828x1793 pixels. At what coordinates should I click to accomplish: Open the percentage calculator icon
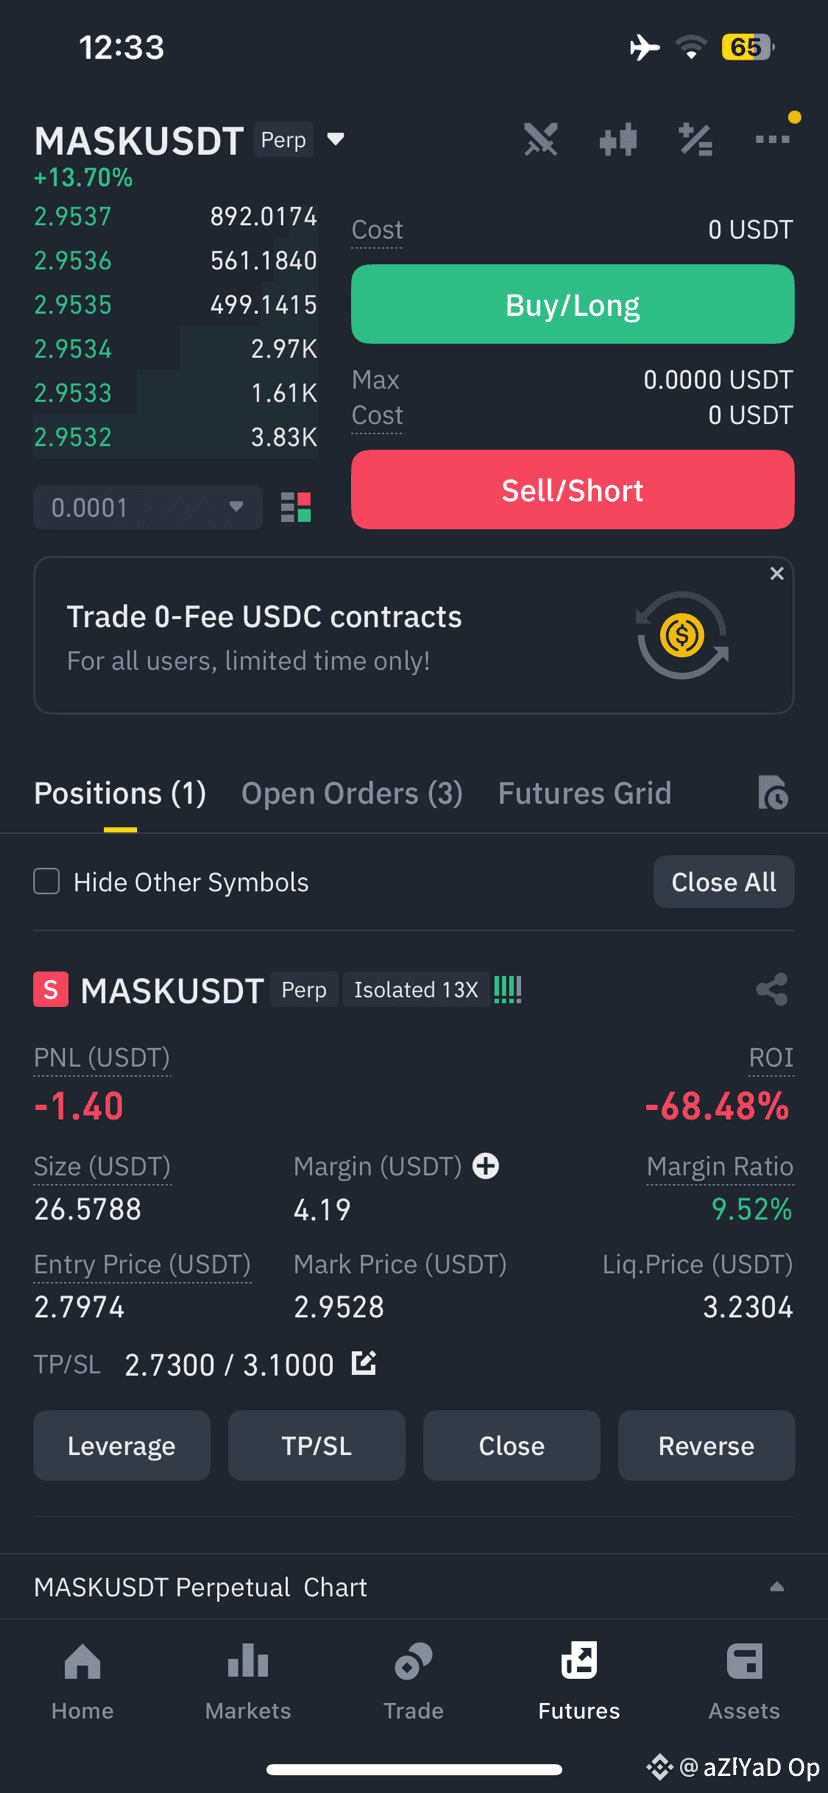(695, 140)
